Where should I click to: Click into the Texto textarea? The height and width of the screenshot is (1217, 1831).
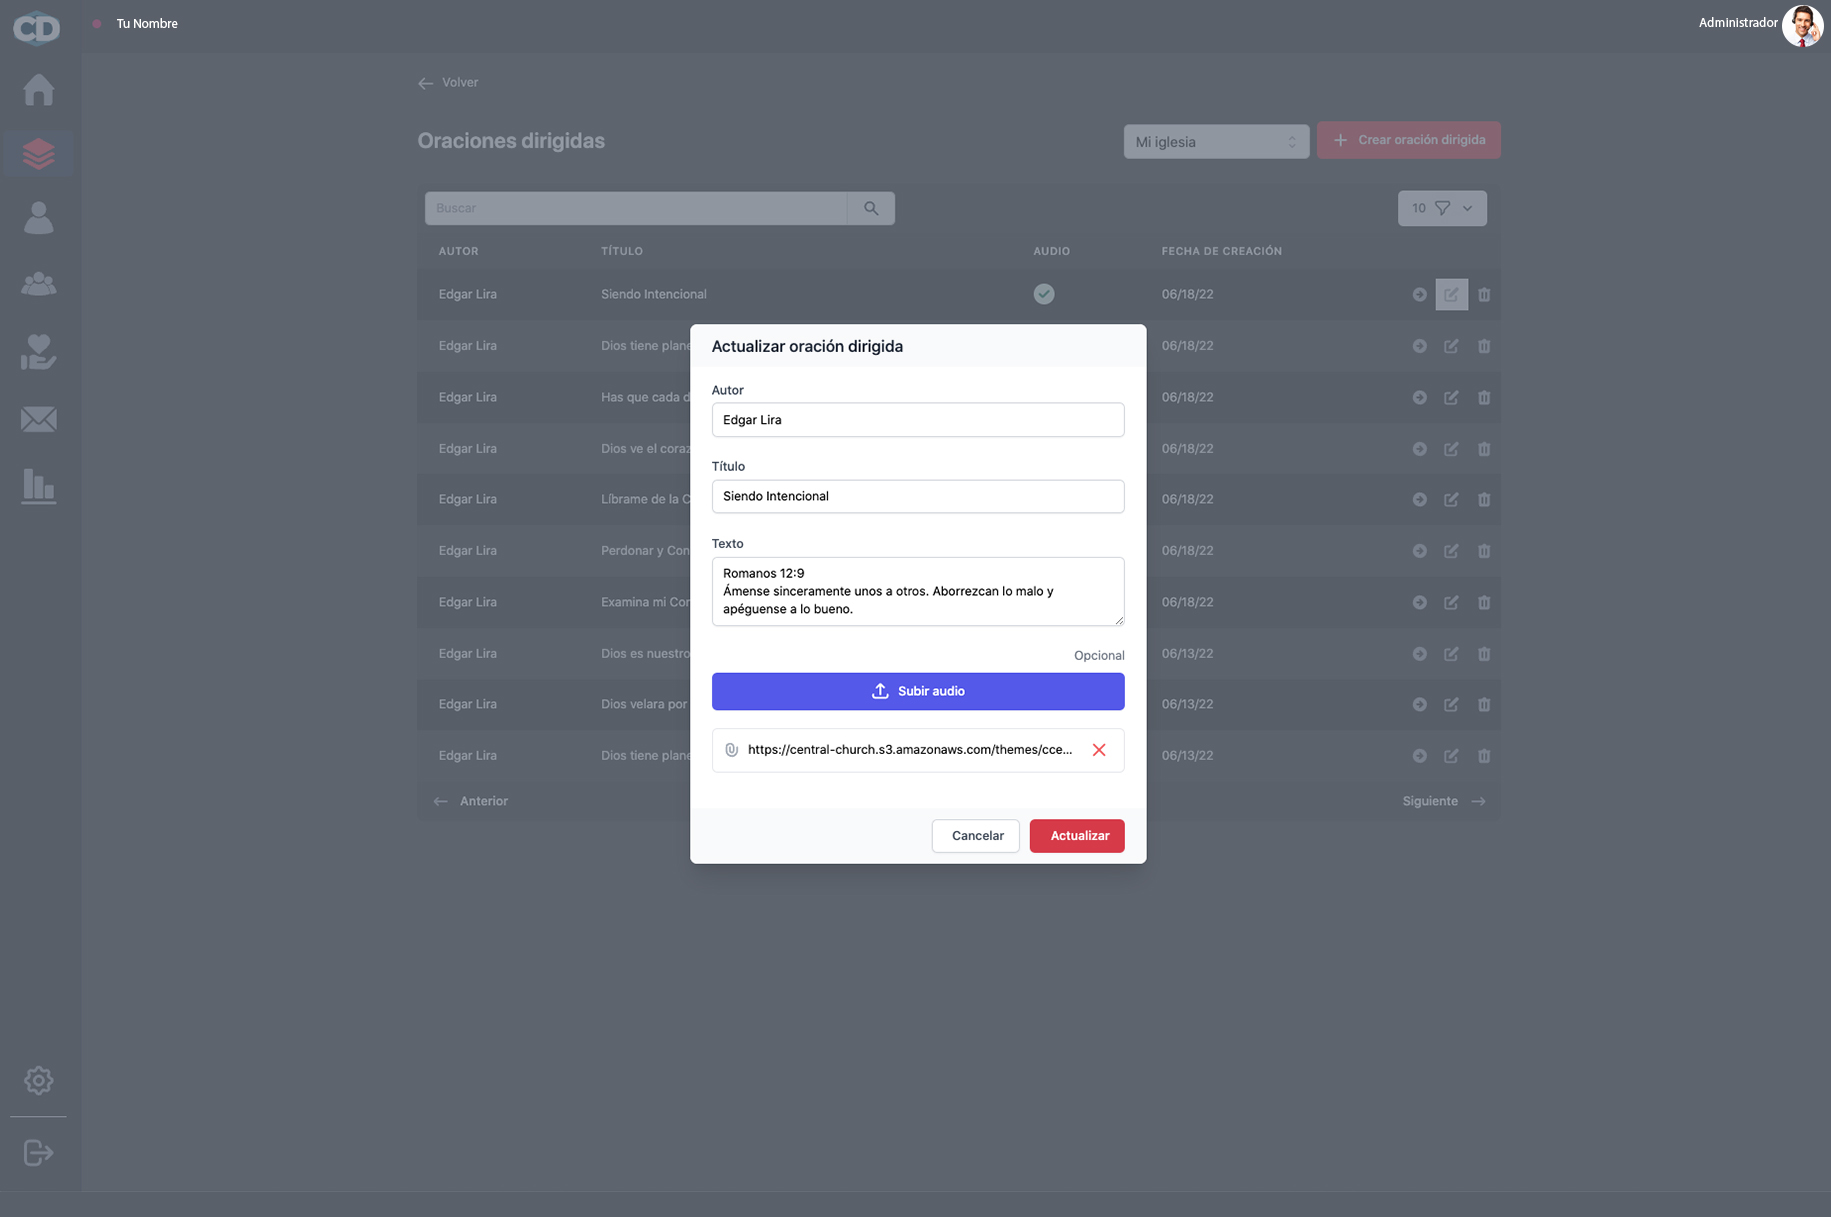pos(918,592)
